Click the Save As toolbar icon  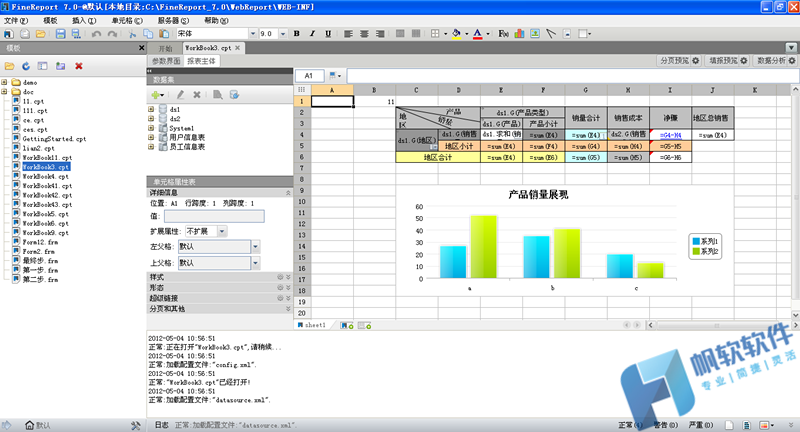76,34
